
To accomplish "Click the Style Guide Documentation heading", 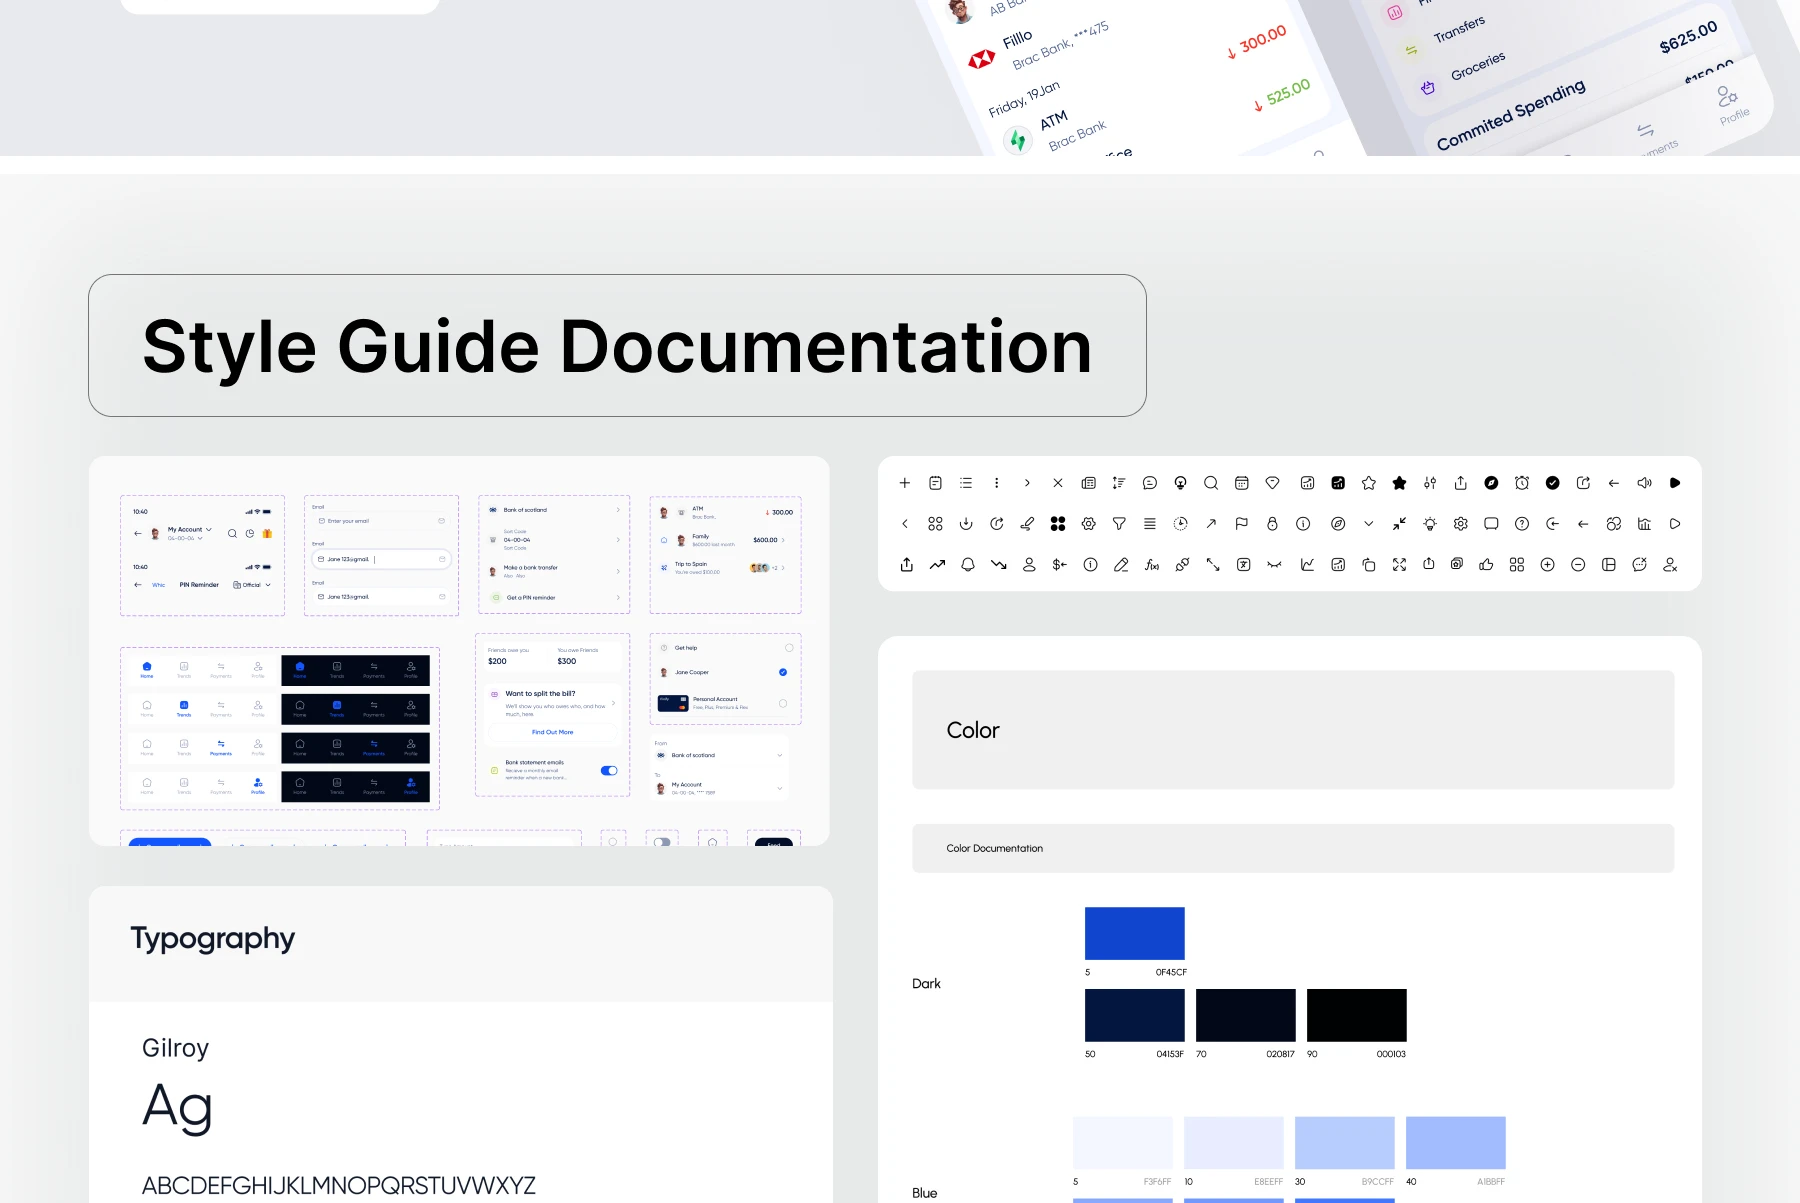I will pos(617,346).
